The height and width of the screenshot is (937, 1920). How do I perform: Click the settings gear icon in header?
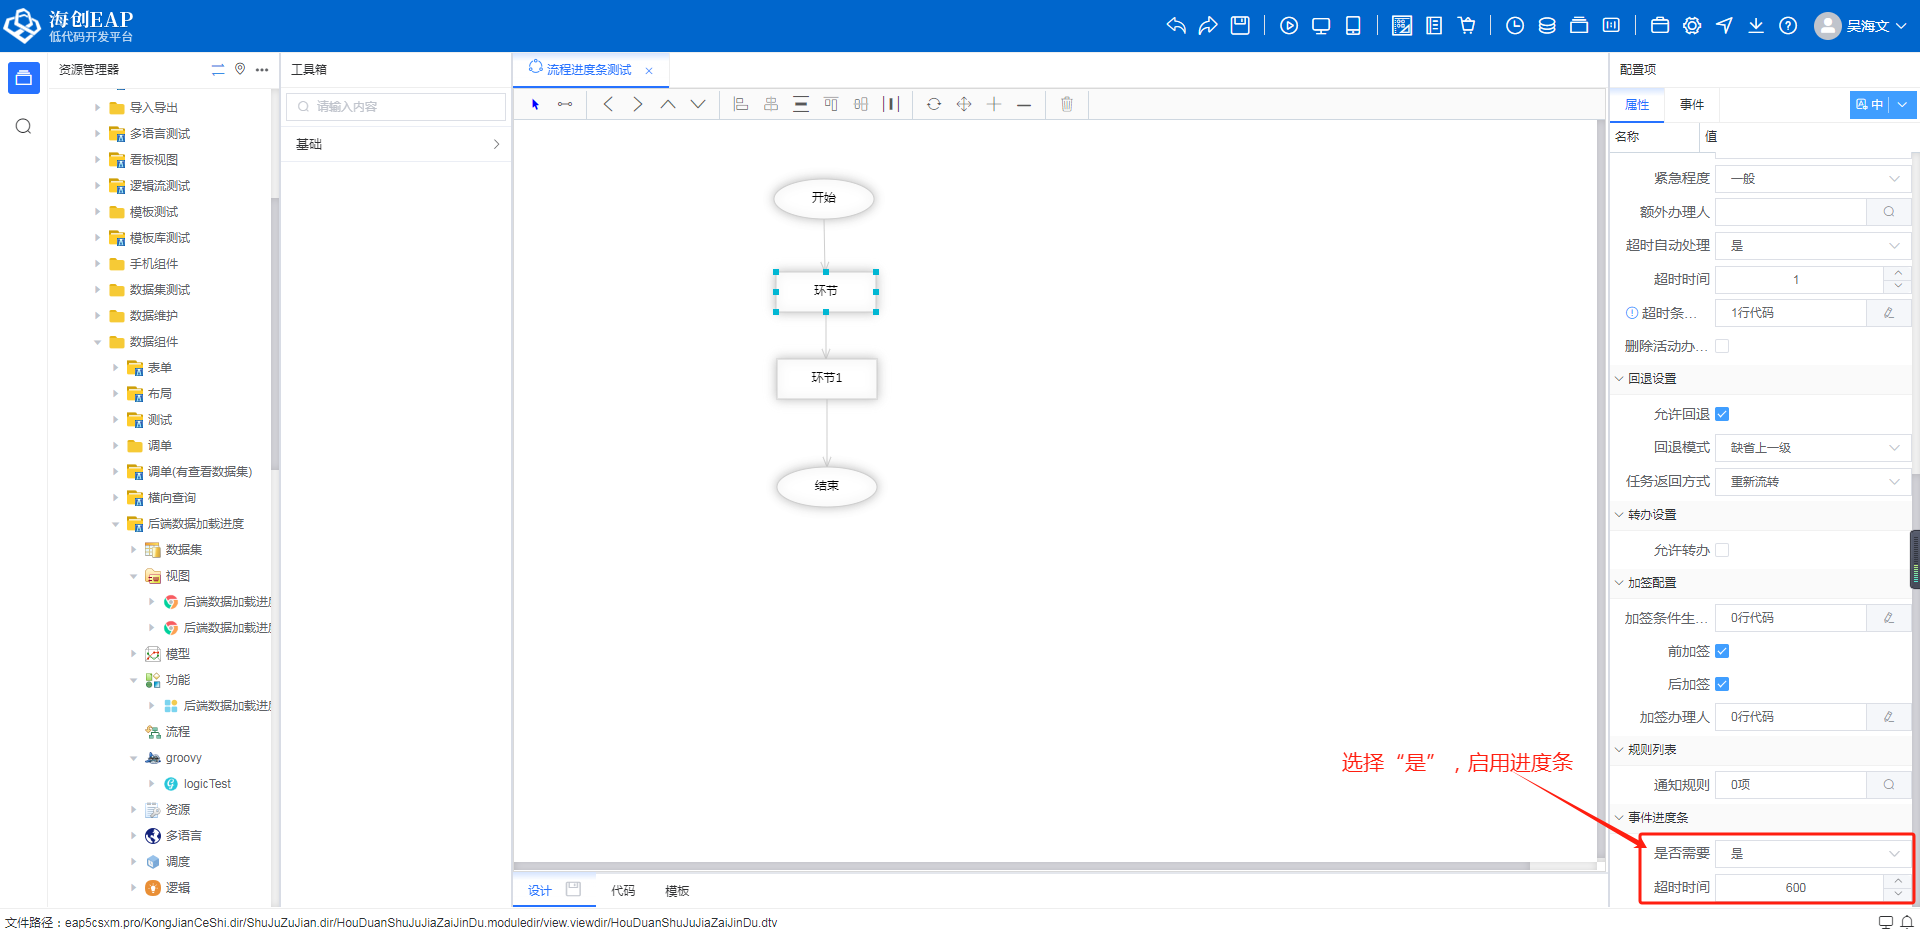[x=1692, y=26]
